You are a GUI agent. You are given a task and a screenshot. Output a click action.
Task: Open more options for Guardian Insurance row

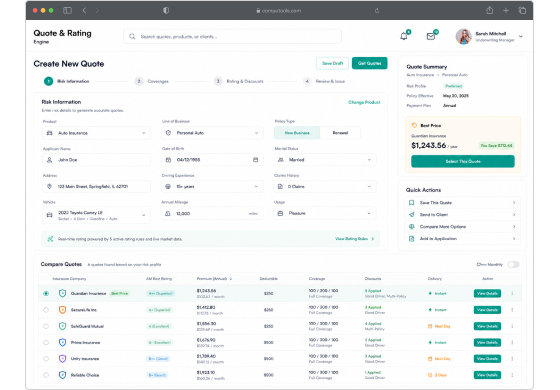click(512, 293)
